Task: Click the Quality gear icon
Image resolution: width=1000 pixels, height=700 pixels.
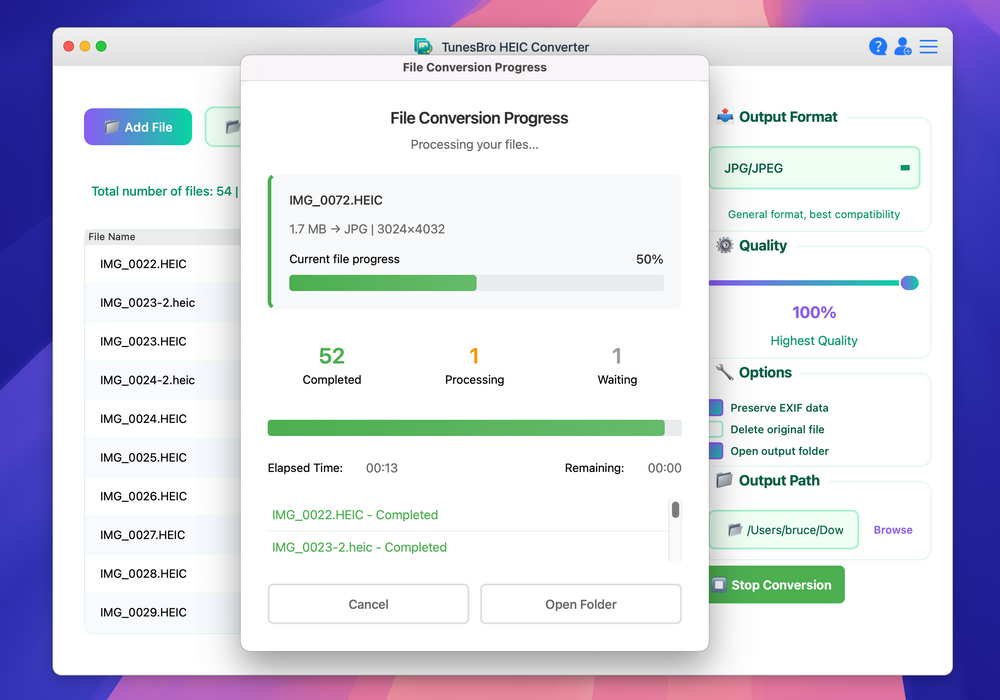Action: point(724,245)
